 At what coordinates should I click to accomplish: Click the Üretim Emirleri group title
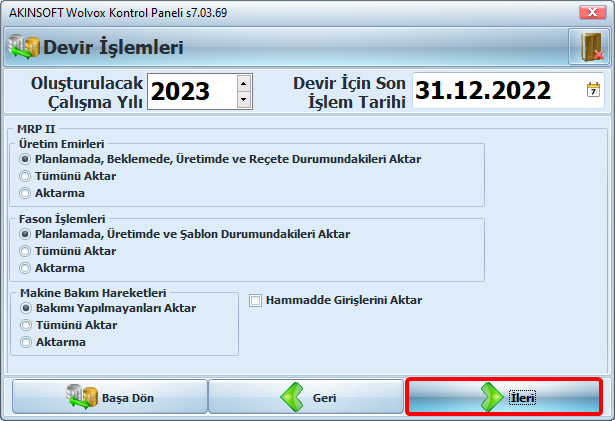(x=62, y=144)
